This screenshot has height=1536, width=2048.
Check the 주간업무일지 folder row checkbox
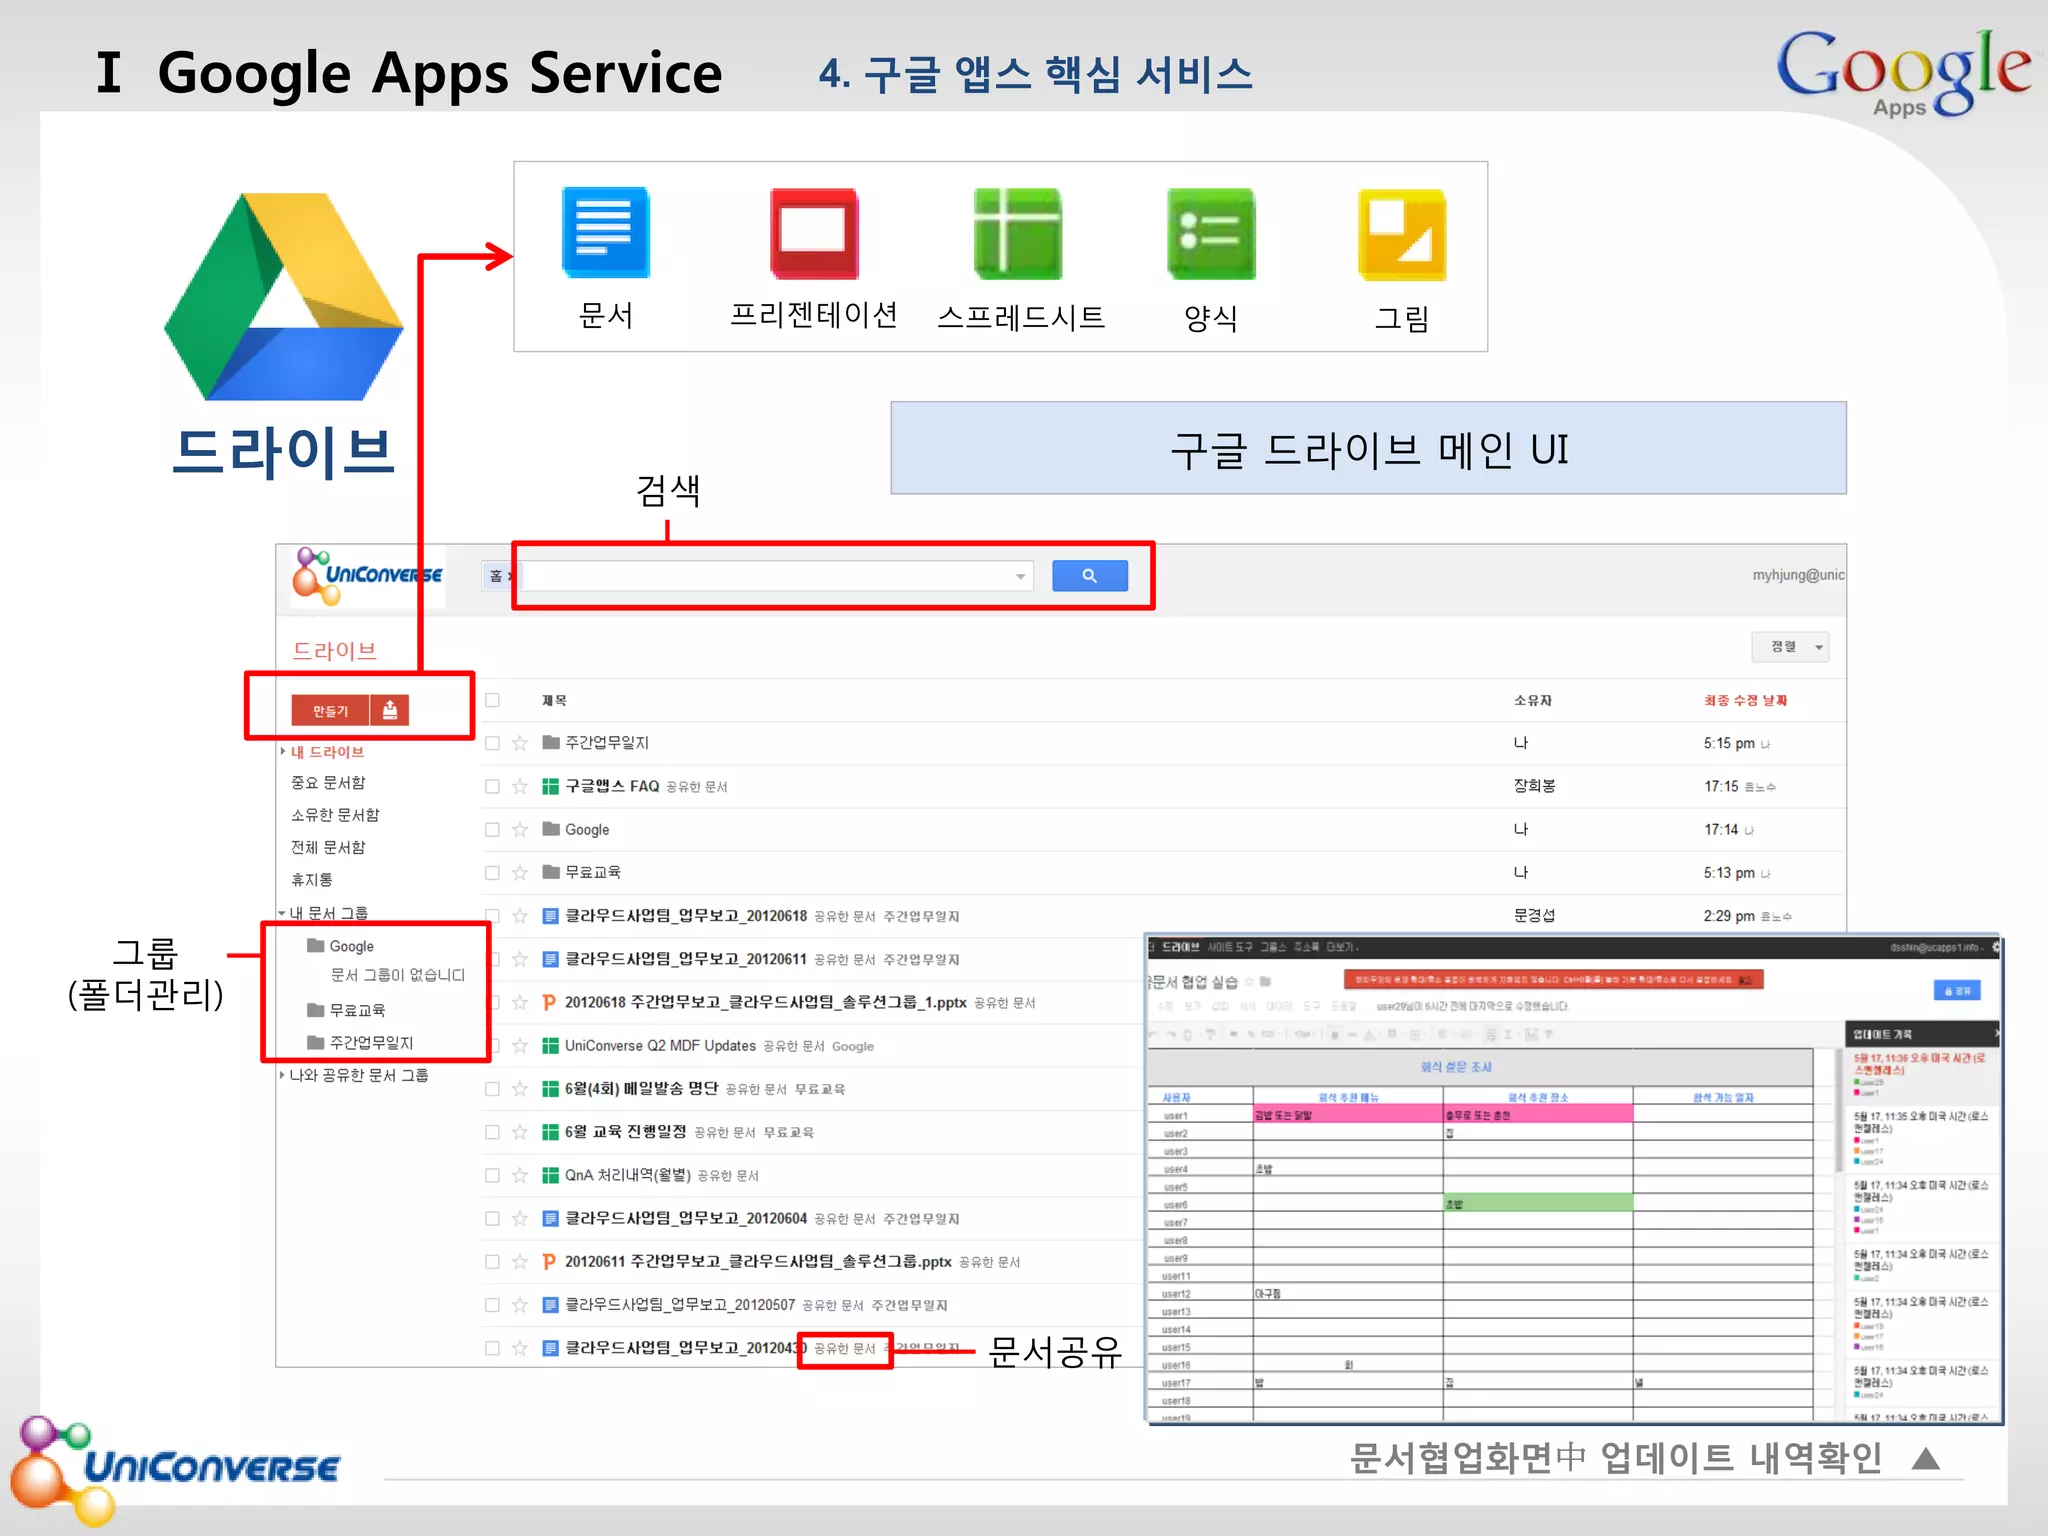492,743
